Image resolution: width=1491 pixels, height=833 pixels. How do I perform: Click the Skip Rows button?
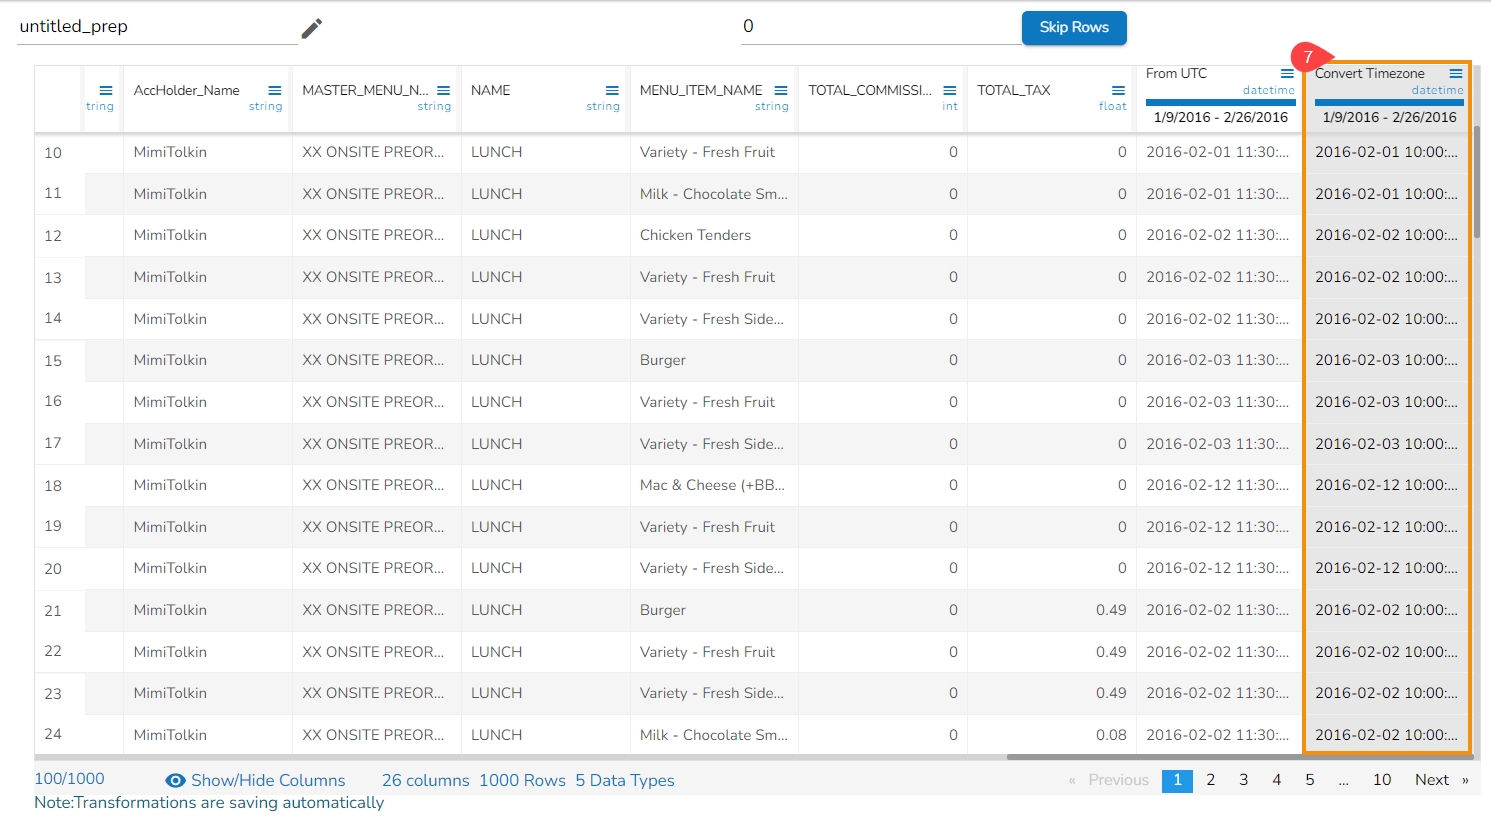pos(1073,28)
